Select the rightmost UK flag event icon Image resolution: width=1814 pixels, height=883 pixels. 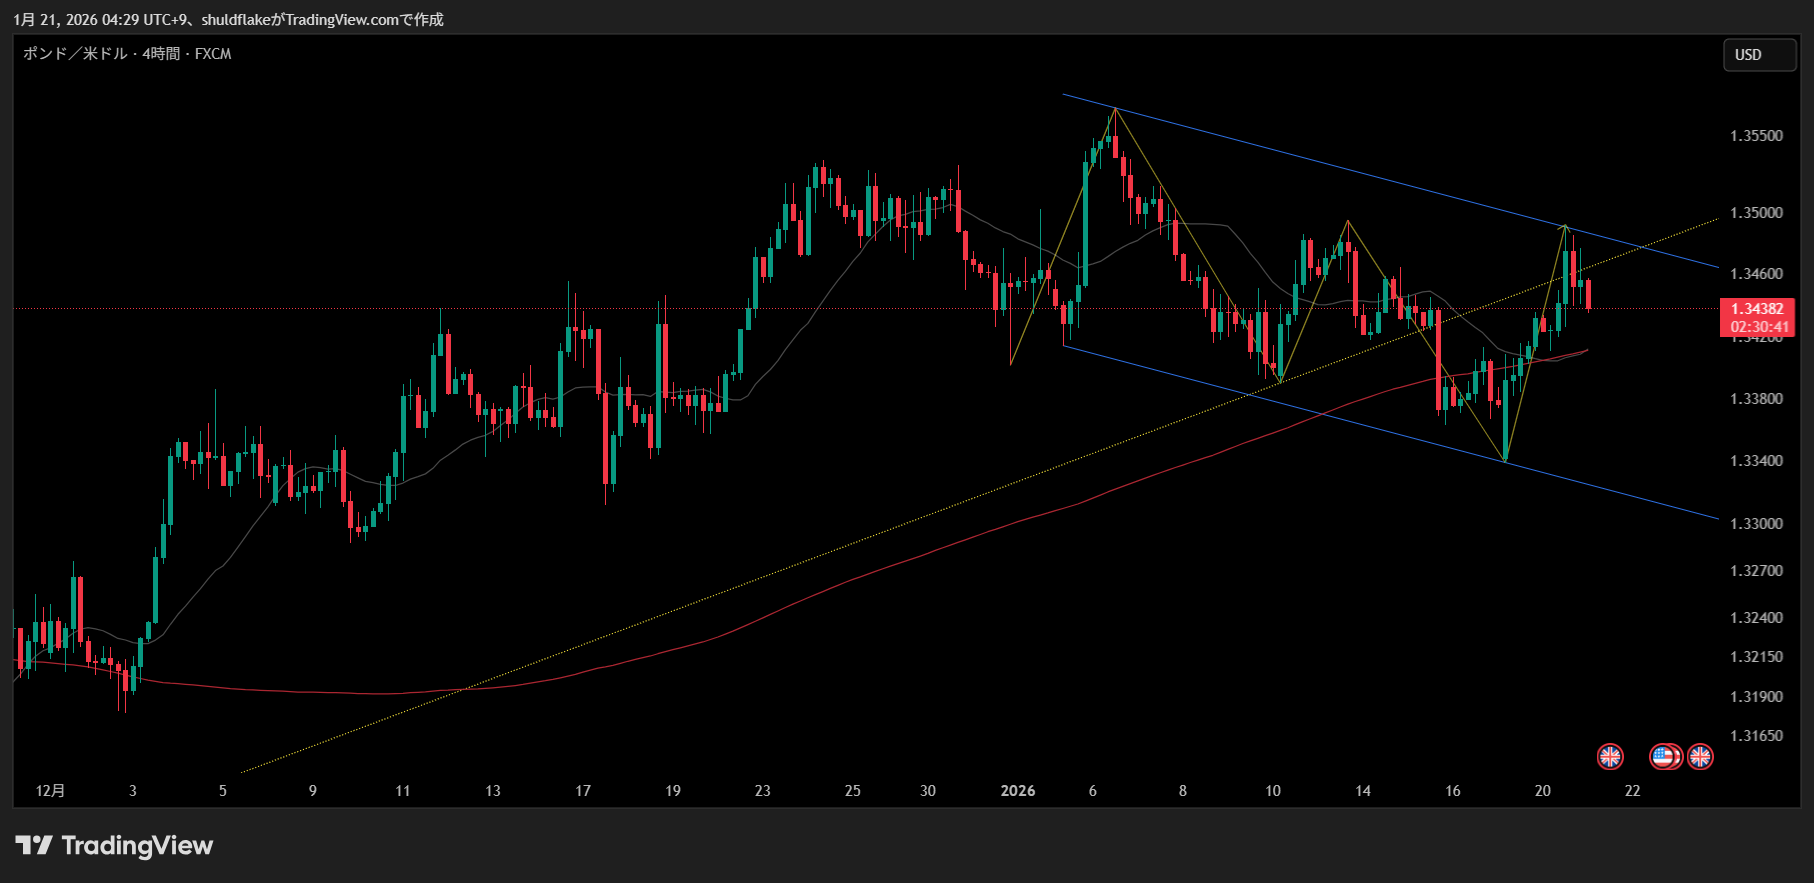point(1700,757)
